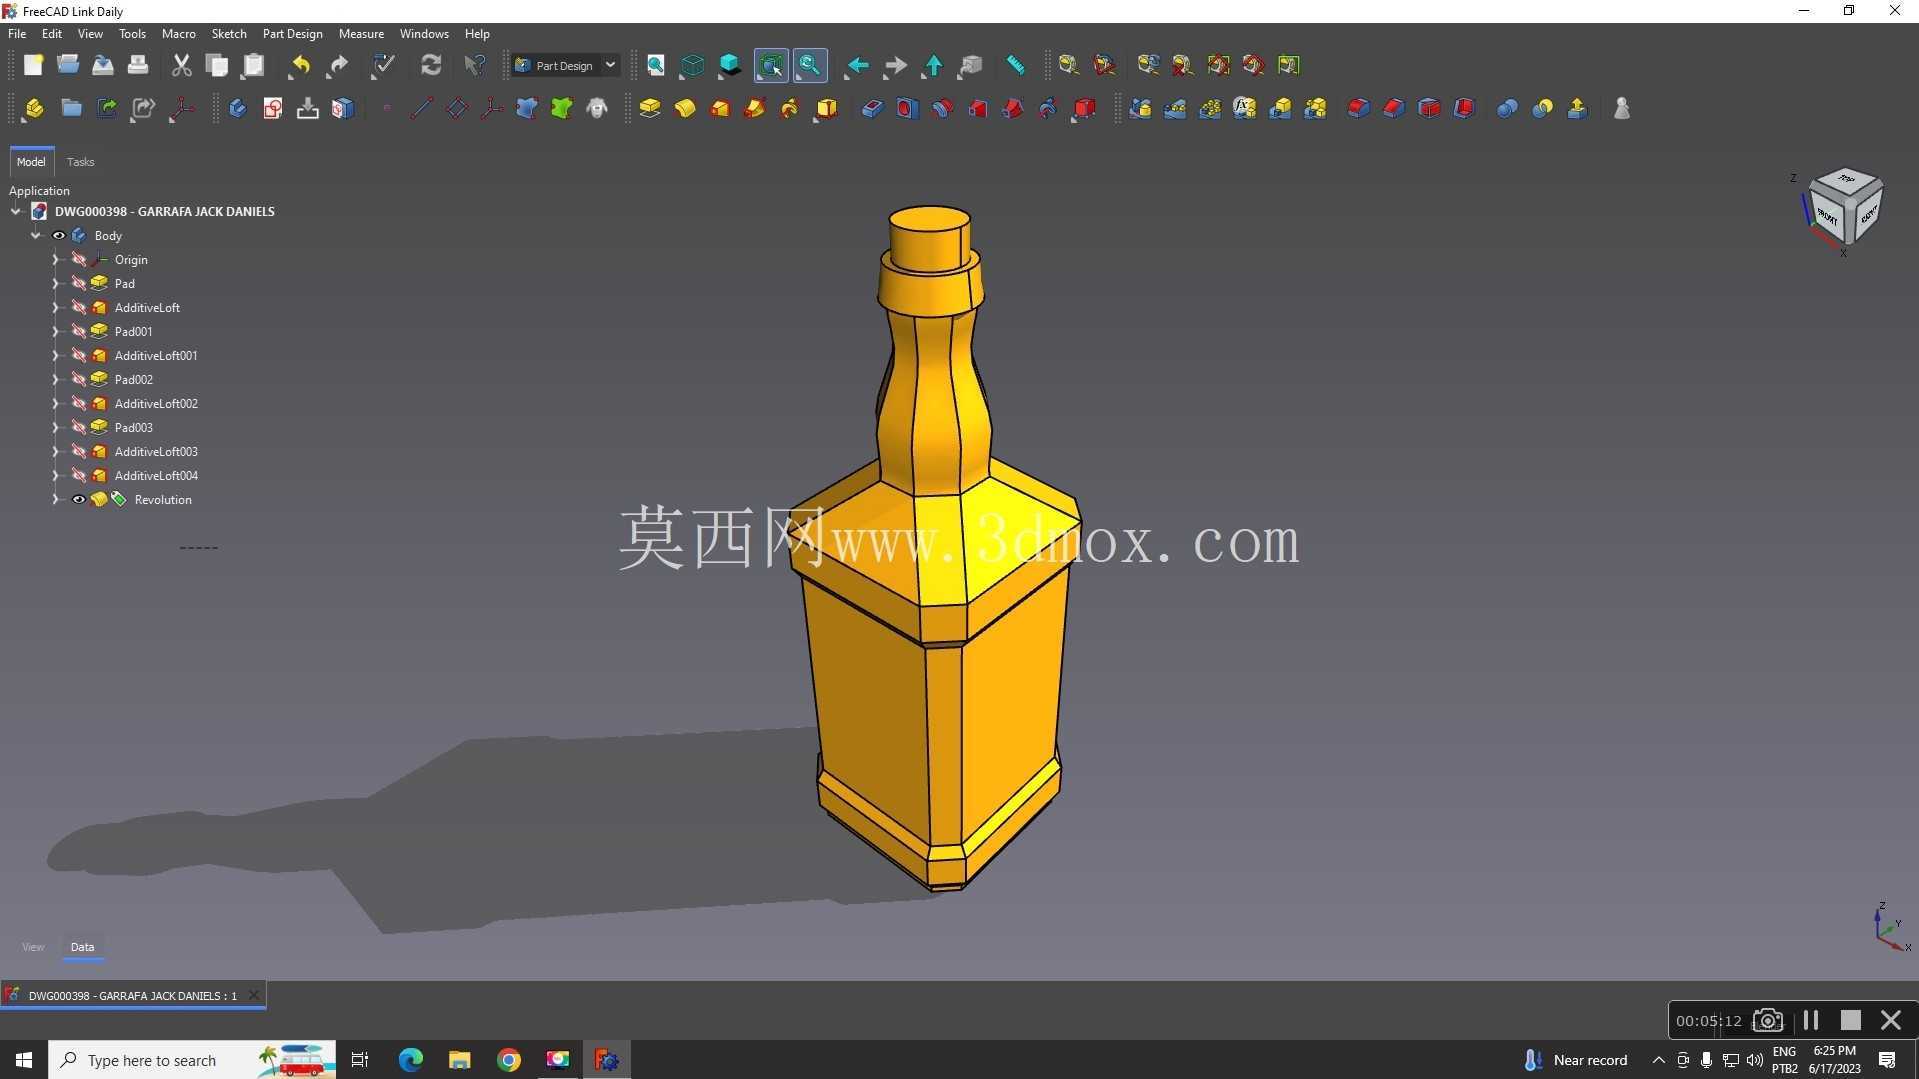Select the Additive loft tool icon
1919x1079 pixels.
tap(720, 109)
